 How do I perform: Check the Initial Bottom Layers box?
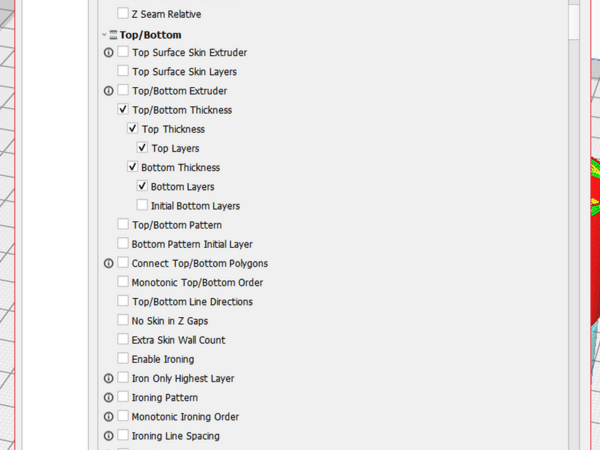pos(142,206)
